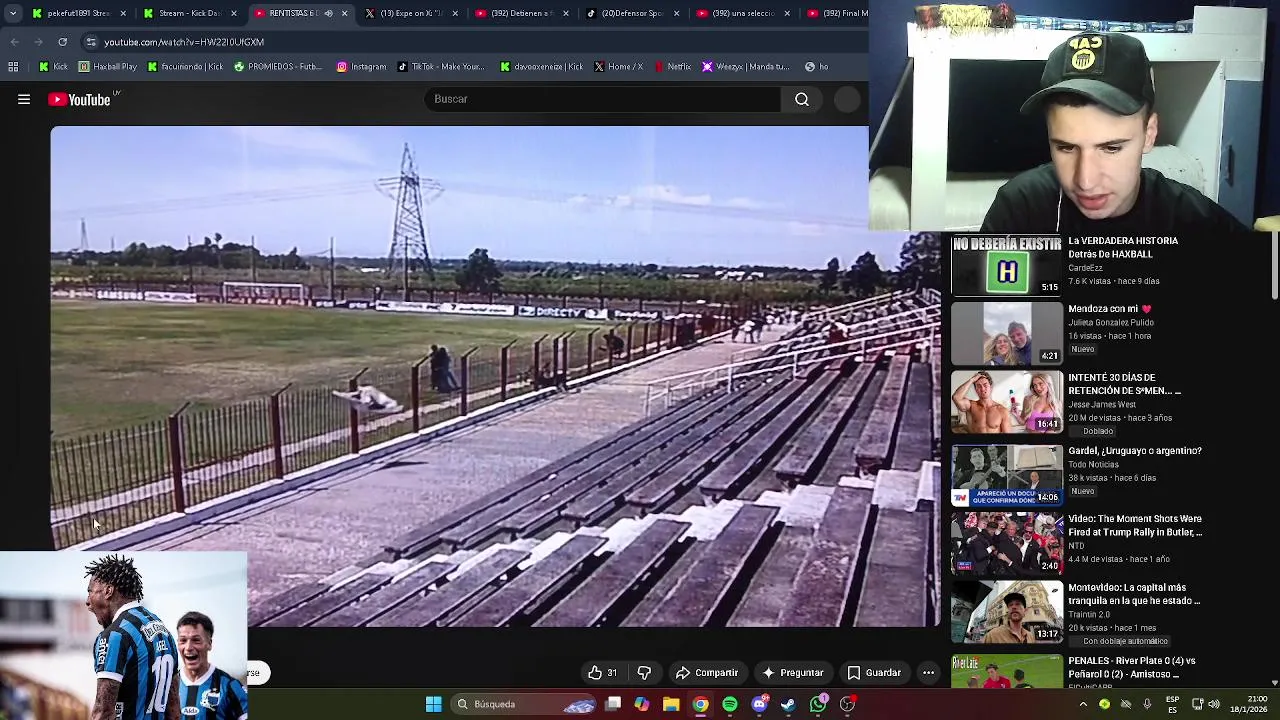Open the Weezyx bookmark
The height and width of the screenshot is (720, 1280).
tap(746, 67)
